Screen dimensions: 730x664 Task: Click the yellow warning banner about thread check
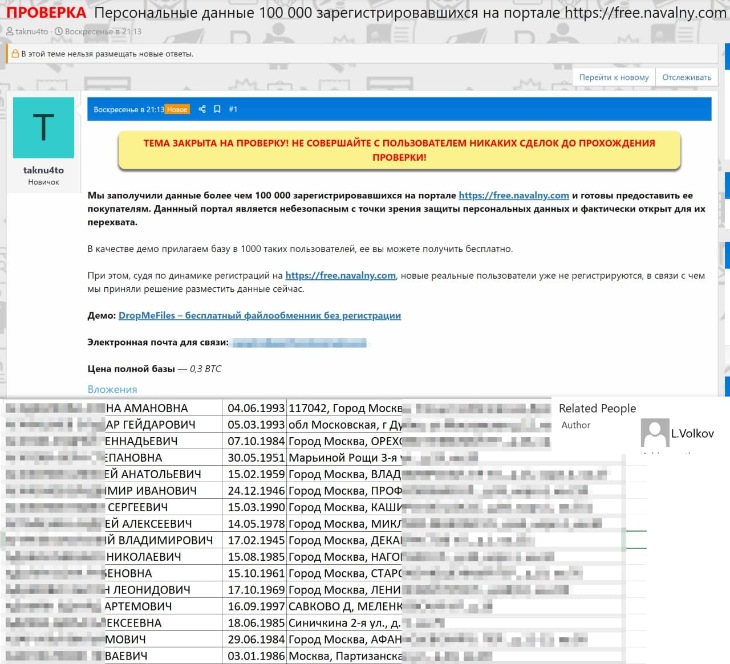399,150
